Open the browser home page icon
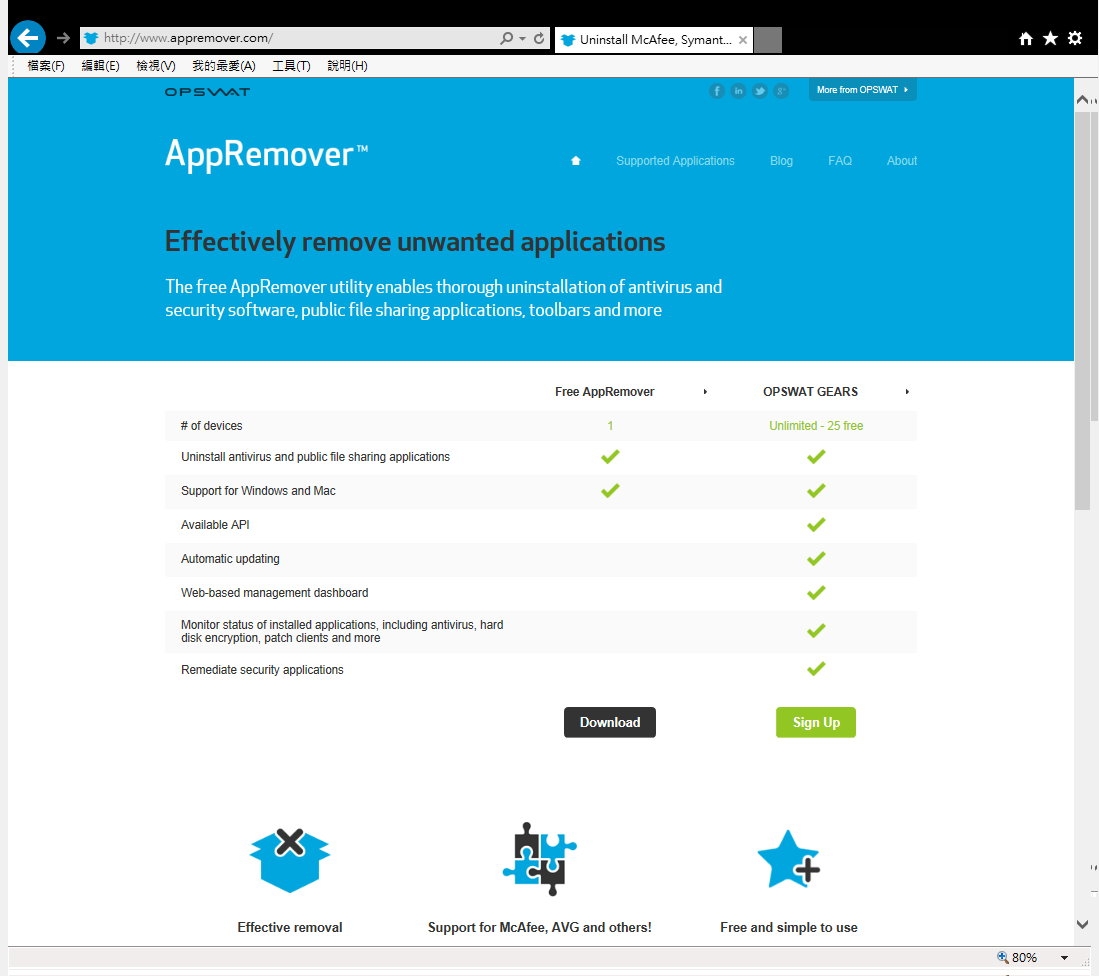1099x976 pixels. pos(1025,39)
